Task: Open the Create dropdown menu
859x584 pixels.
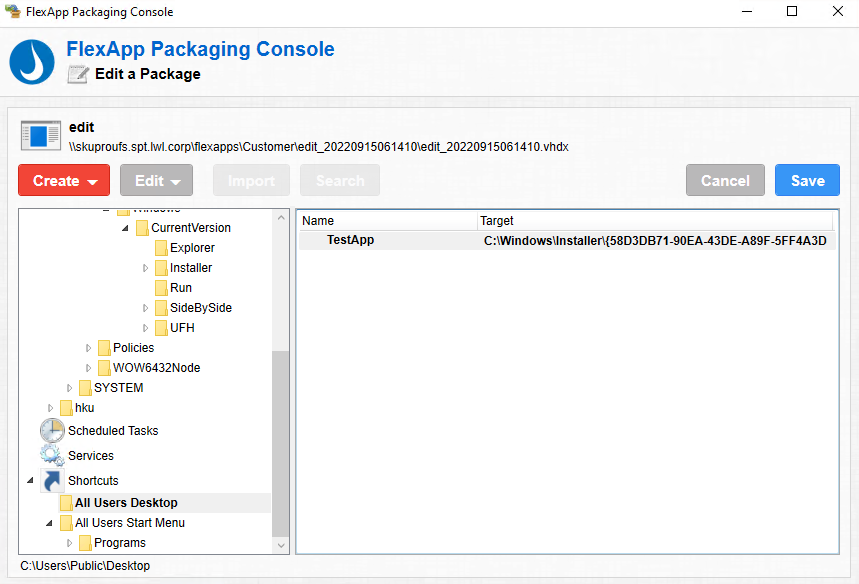Action: pos(64,180)
